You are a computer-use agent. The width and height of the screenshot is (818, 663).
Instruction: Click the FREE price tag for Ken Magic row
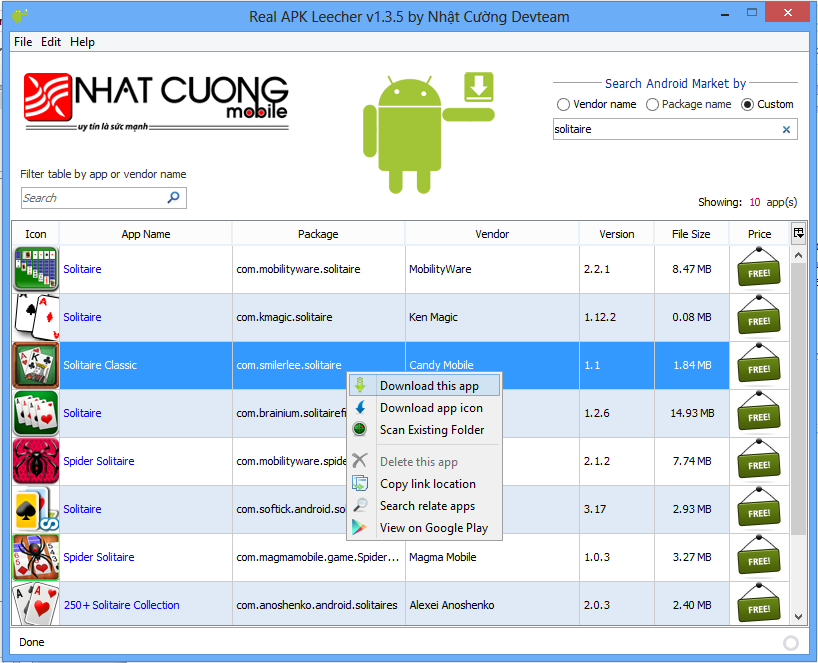point(759,316)
